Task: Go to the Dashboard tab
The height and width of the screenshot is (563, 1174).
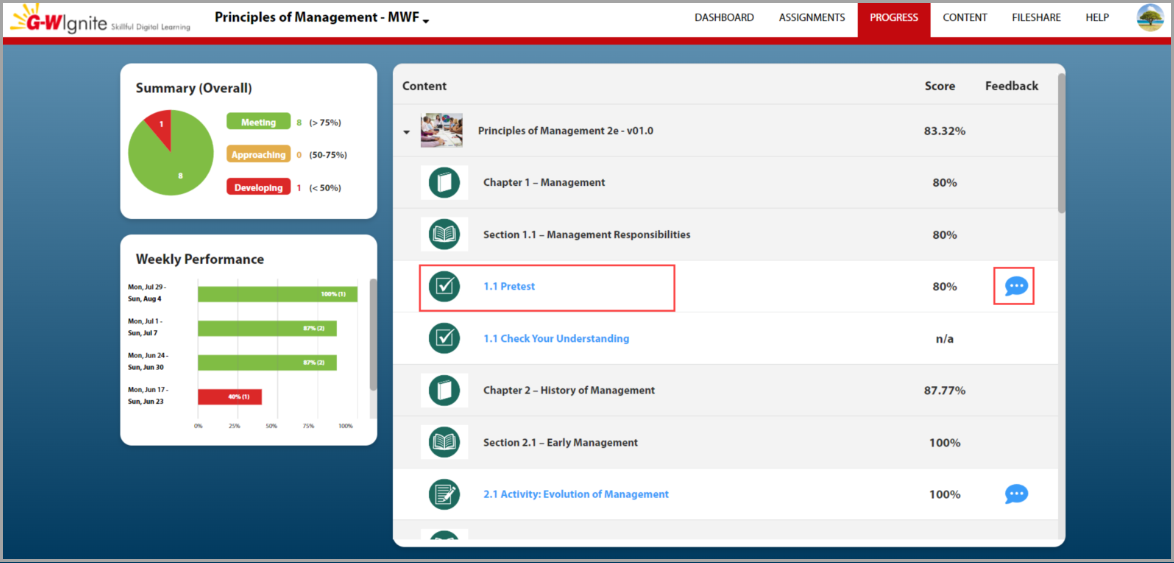Action: point(724,18)
